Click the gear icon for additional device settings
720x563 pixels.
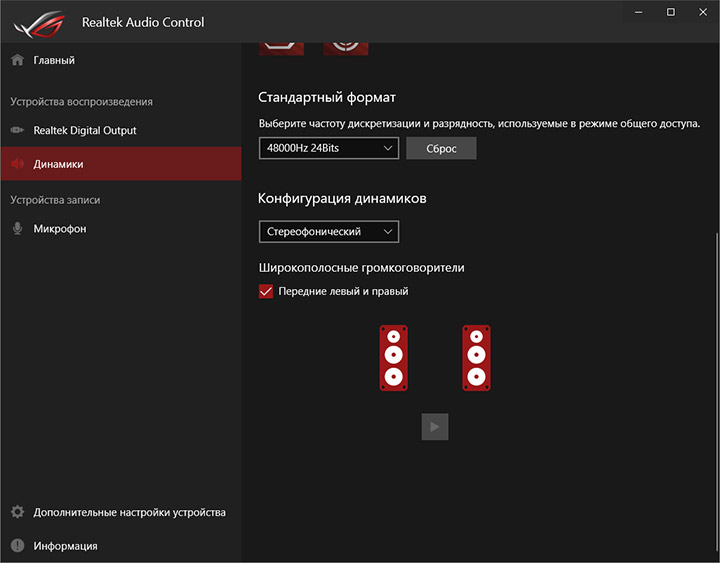pyautogui.click(x=17, y=512)
